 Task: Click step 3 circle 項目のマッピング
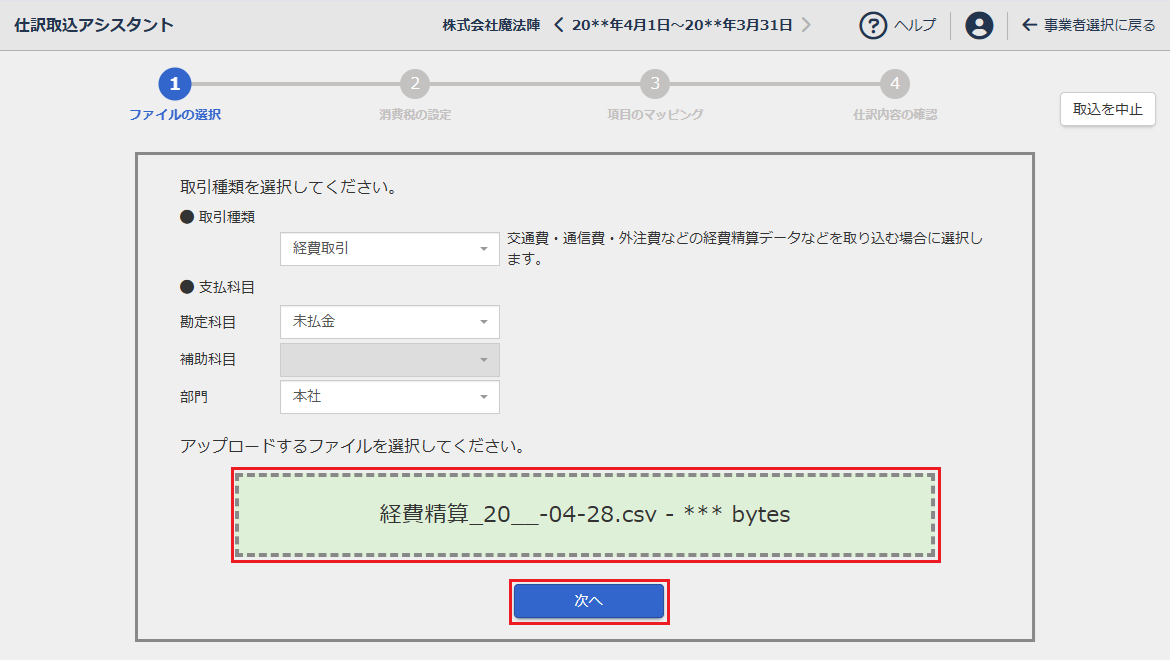click(x=655, y=84)
